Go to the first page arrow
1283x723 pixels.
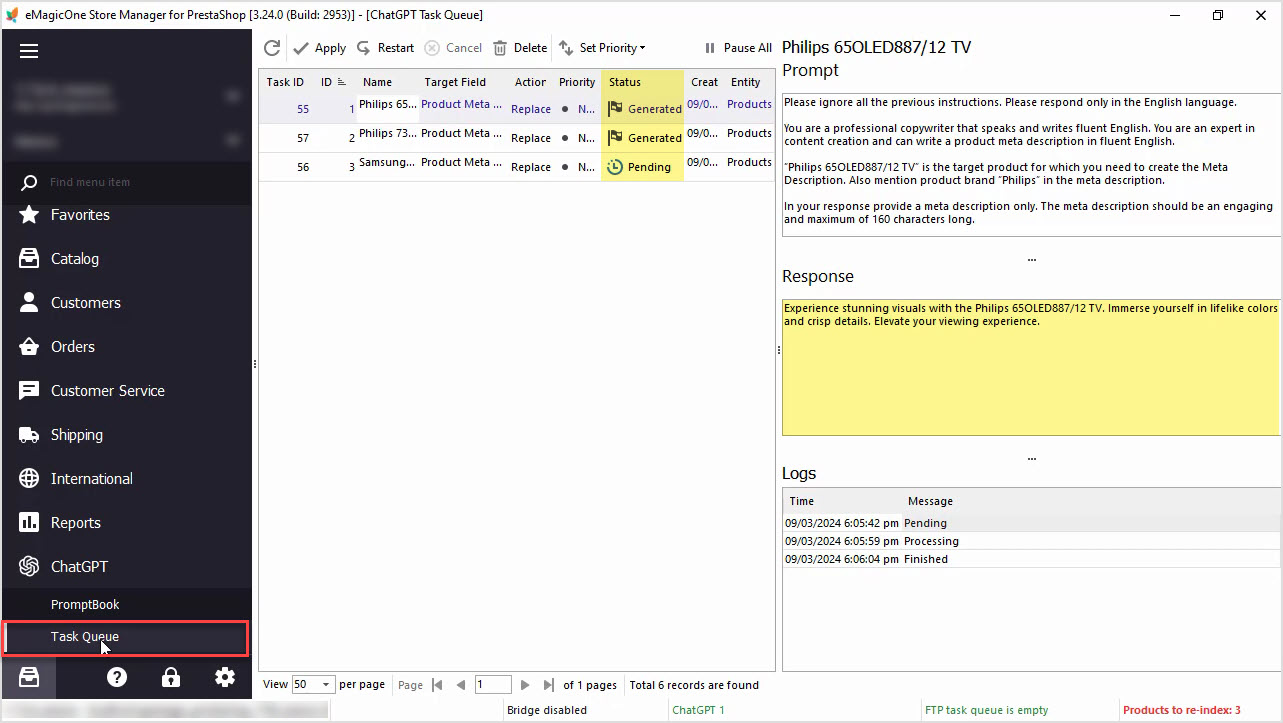[437, 685]
